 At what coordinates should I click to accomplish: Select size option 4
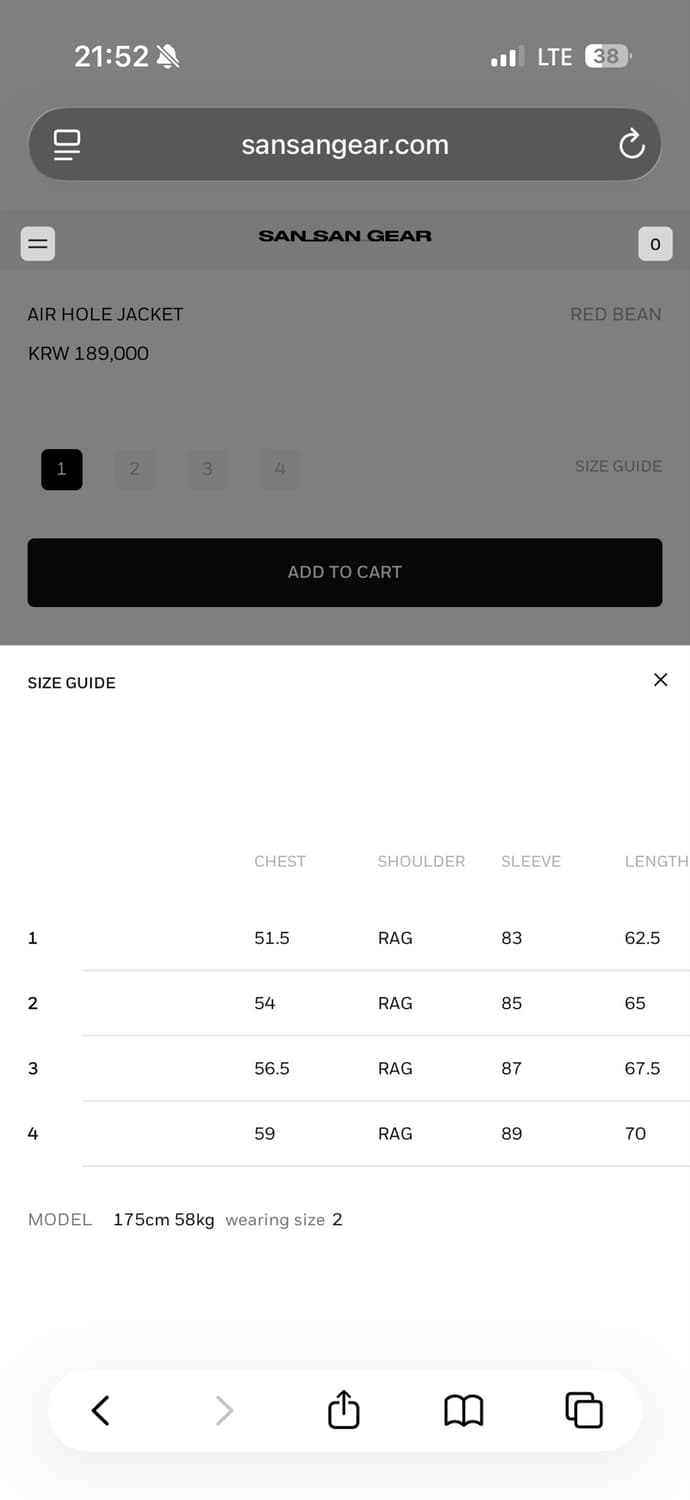tap(280, 469)
